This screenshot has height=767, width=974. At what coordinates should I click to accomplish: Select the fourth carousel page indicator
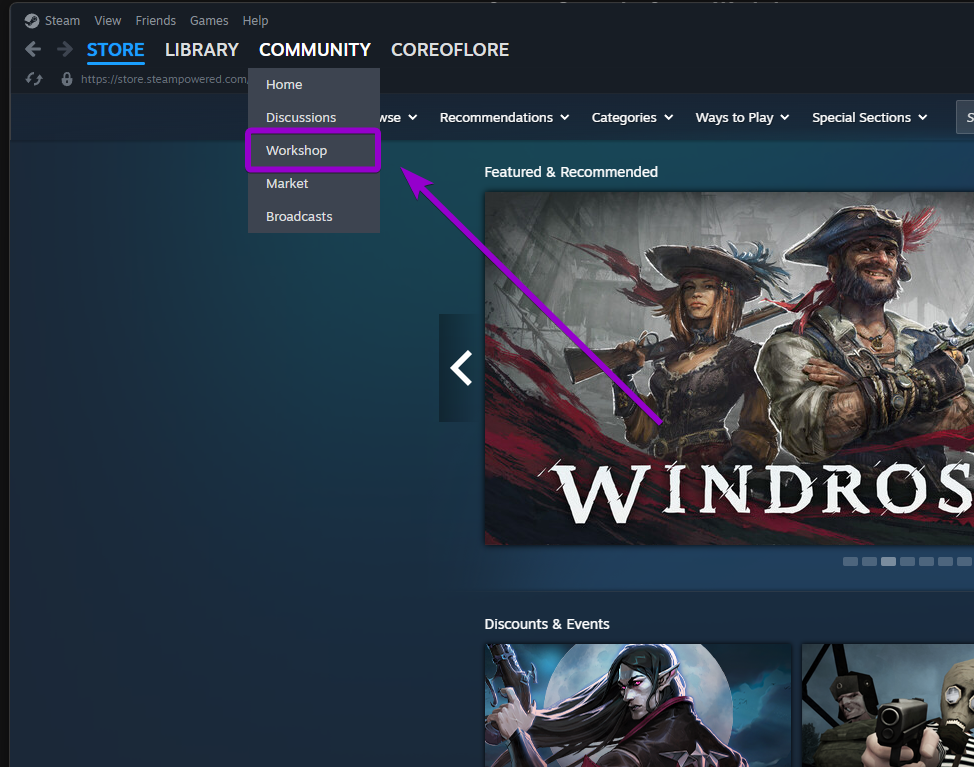pyautogui.click(x=908, y=561)
